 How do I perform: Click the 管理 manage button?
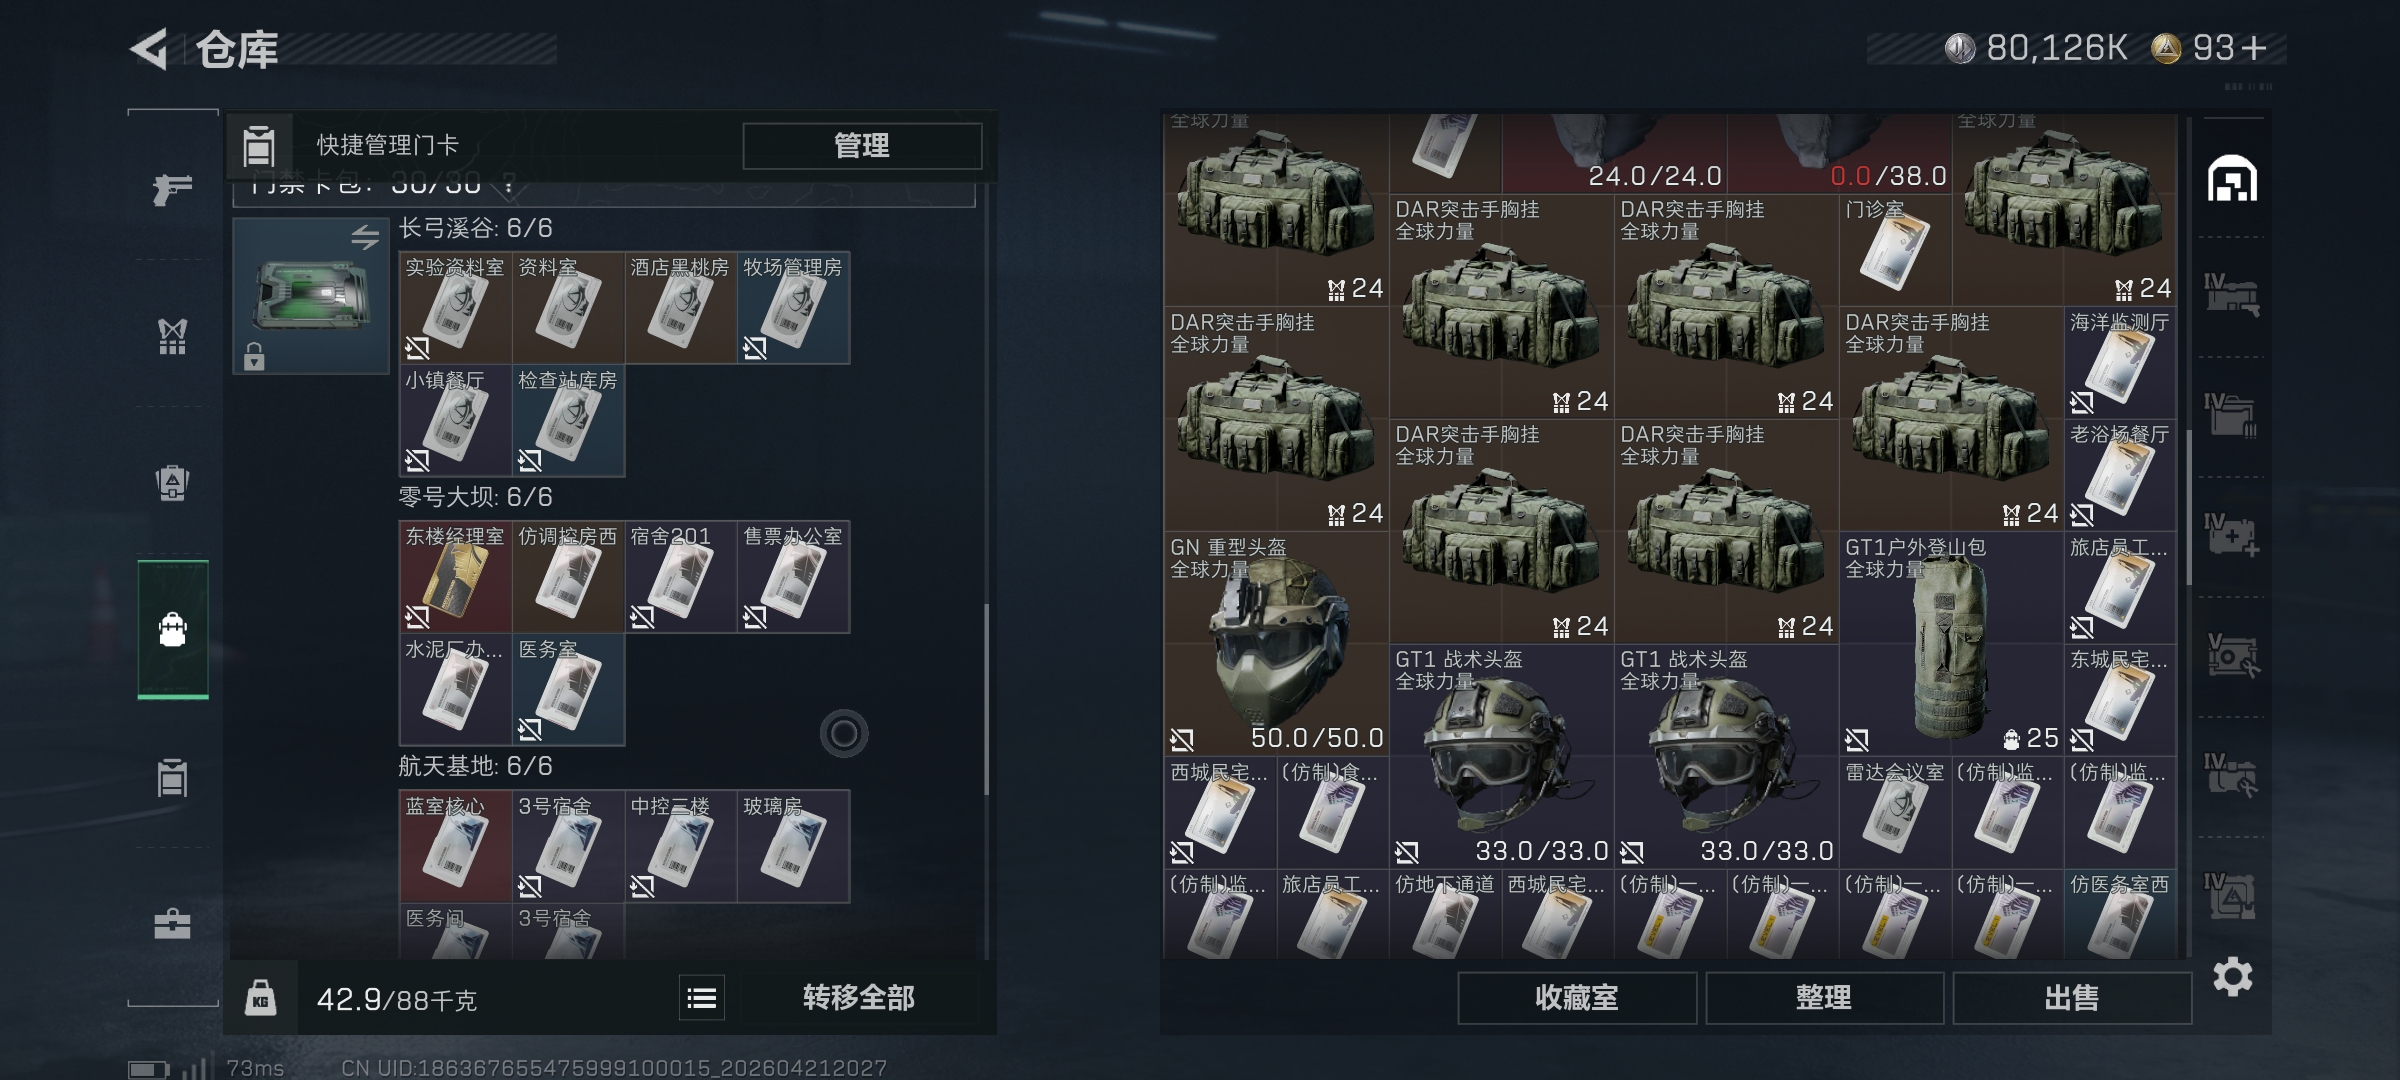click(x=862, y=146)
